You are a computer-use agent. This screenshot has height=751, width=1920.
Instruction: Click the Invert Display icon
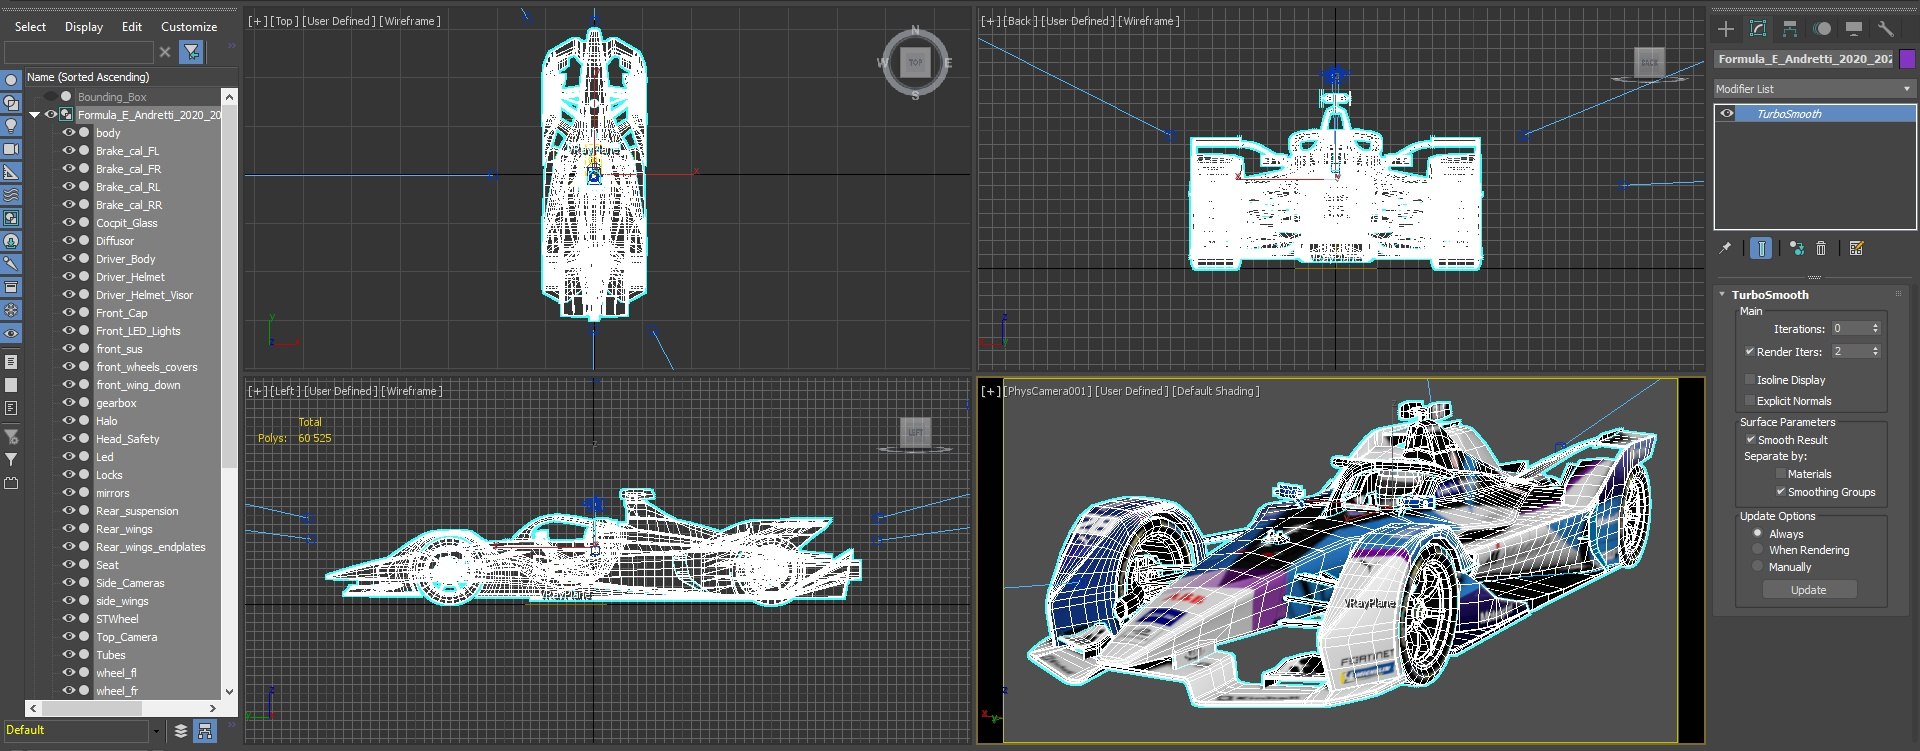(11, 408)
